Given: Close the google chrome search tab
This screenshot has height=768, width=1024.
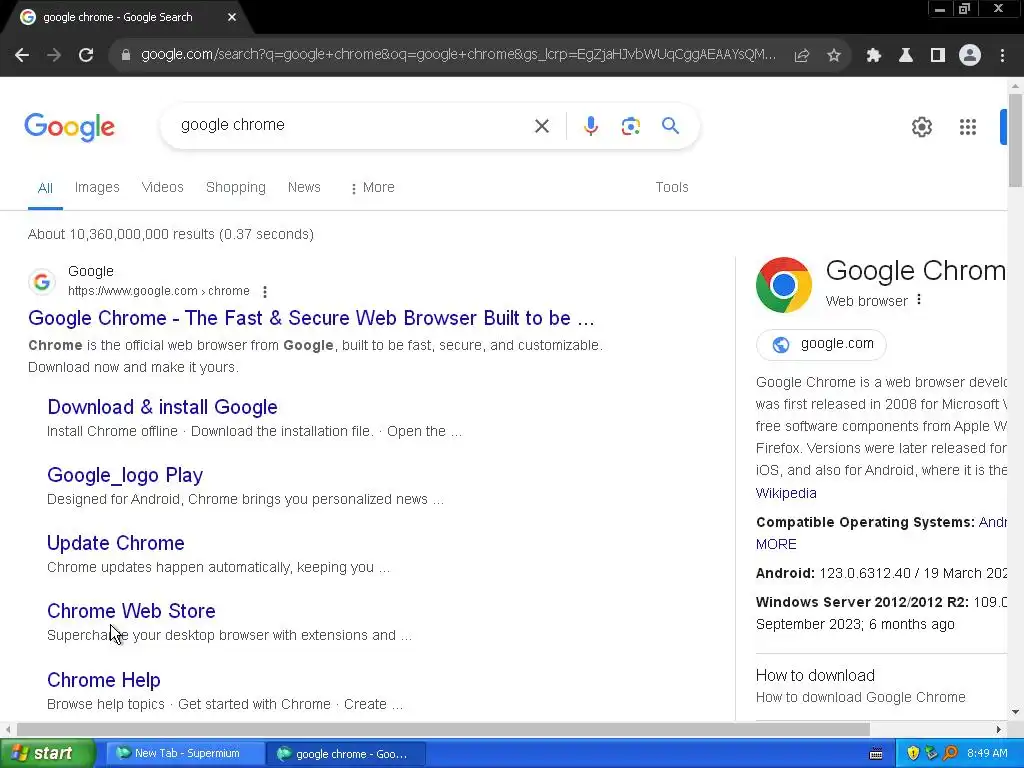Looking at the screenshot, I should pyautogui.click(x=232, y=17).
